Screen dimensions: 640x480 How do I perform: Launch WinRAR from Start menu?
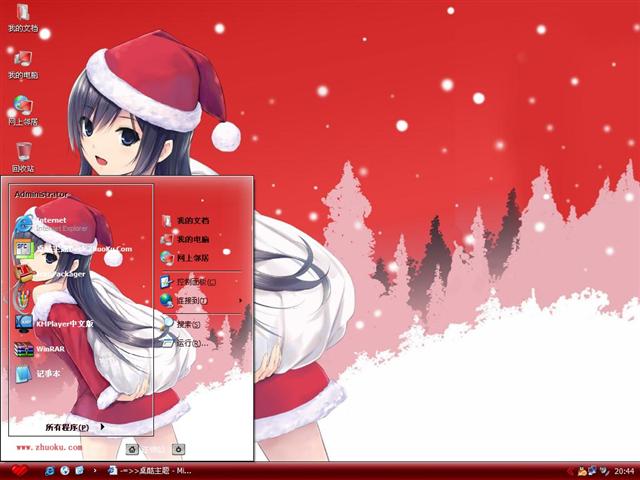coord(40,349)
